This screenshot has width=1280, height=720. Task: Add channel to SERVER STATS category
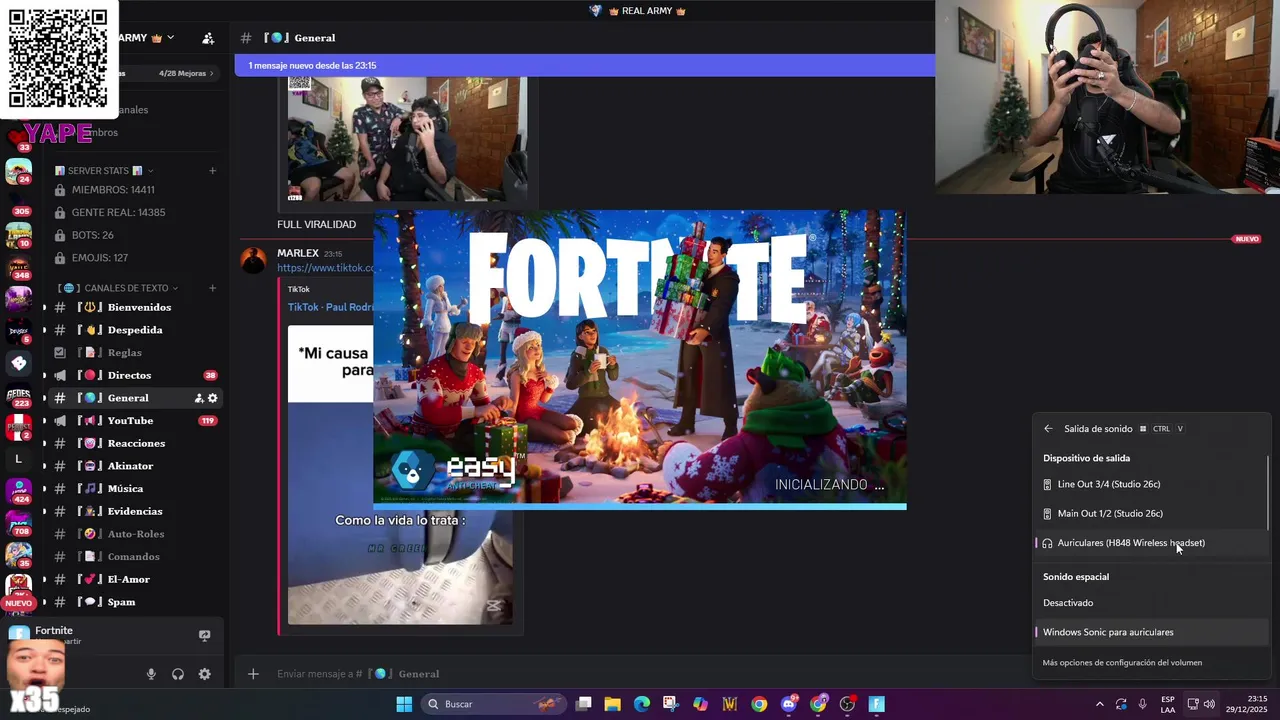click(x=212, y=171)
